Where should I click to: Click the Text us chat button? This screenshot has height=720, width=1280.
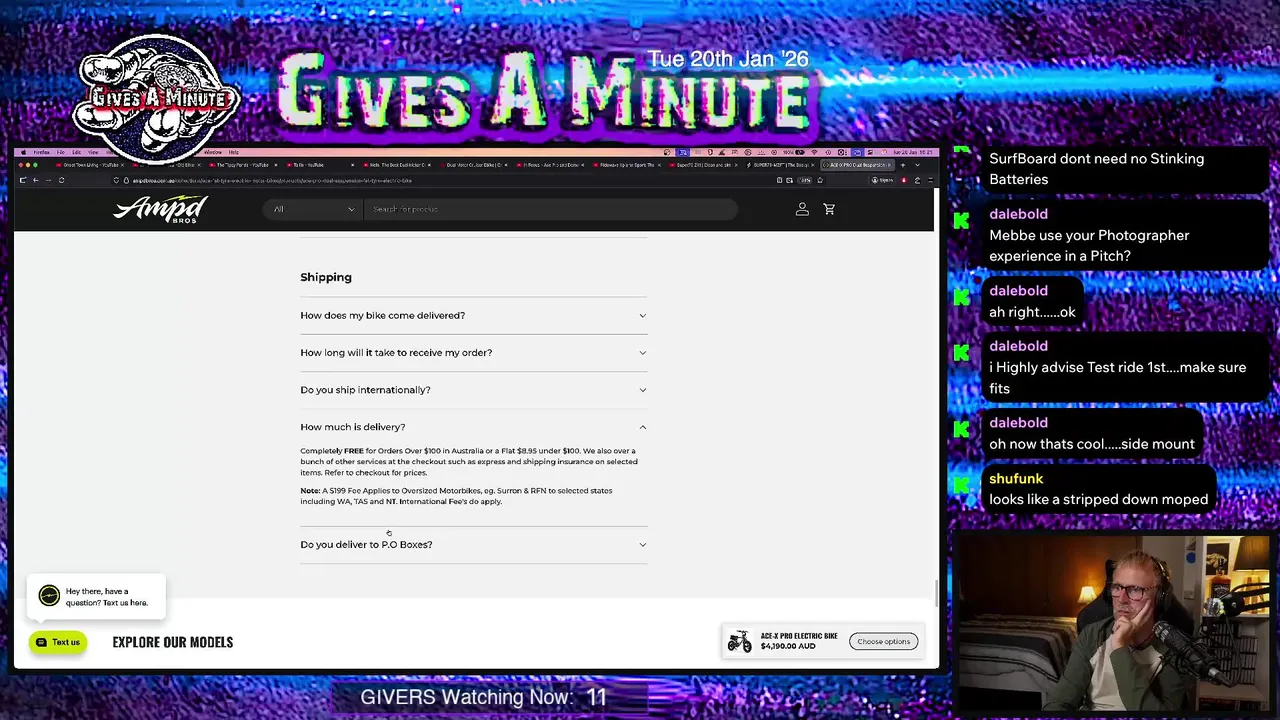point(57,642)
